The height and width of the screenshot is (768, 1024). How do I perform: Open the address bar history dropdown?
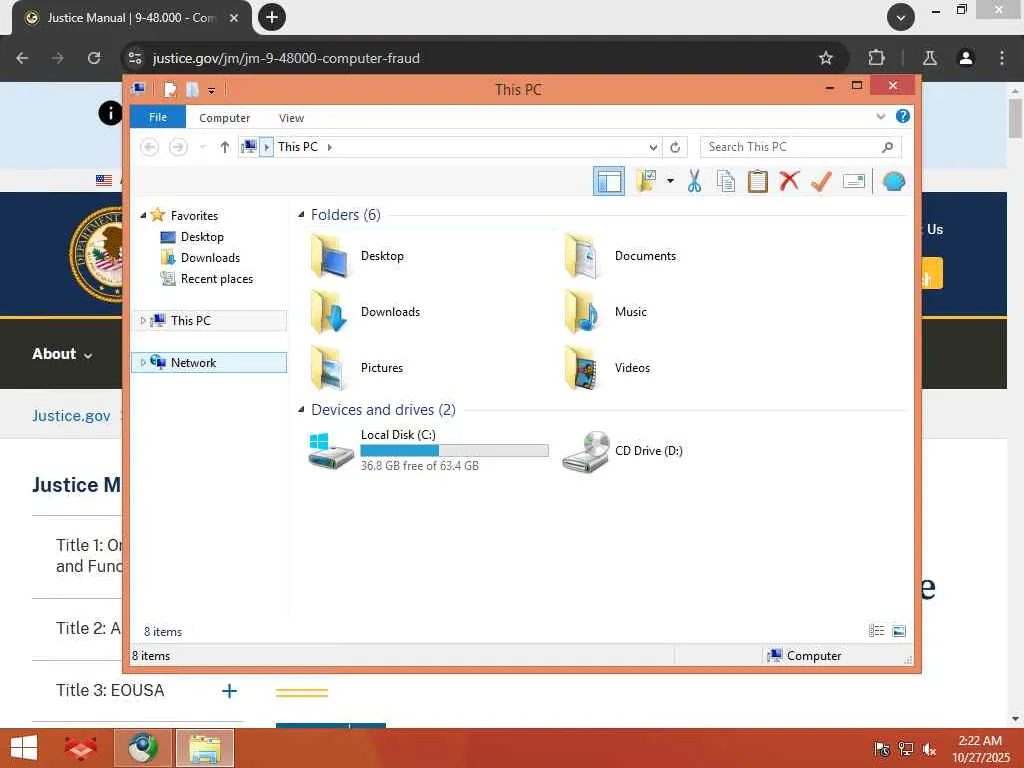click(x=653, y=148)
